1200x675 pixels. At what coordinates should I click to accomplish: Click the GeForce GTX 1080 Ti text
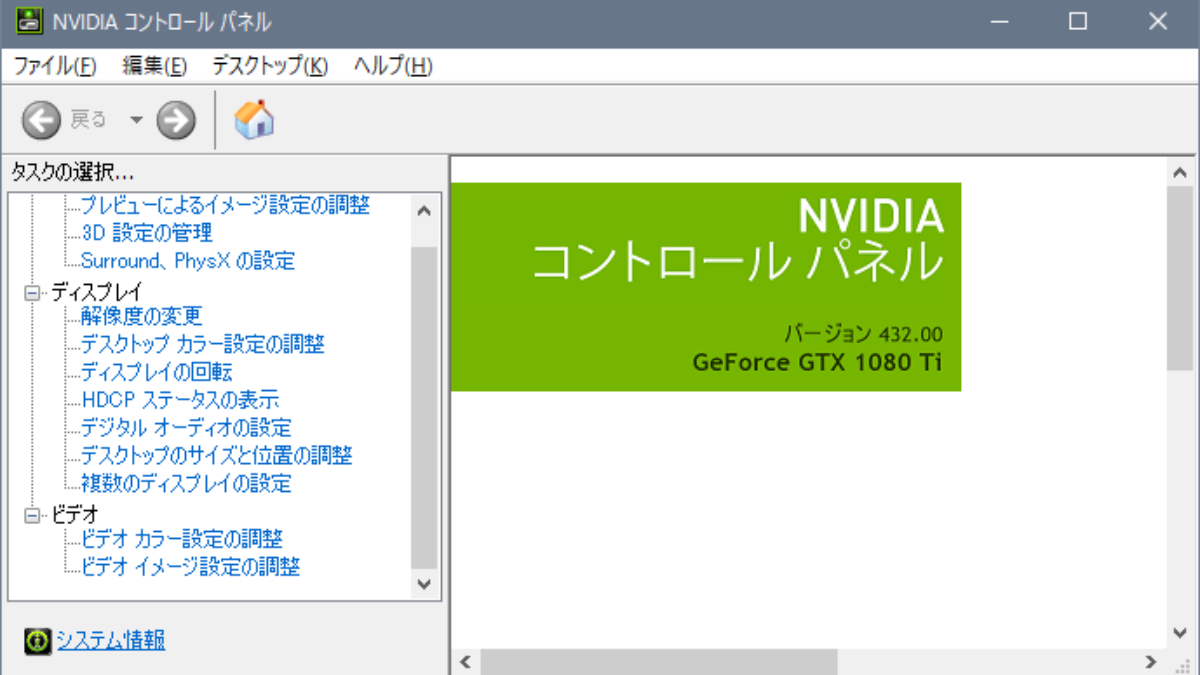coord(817,362)
